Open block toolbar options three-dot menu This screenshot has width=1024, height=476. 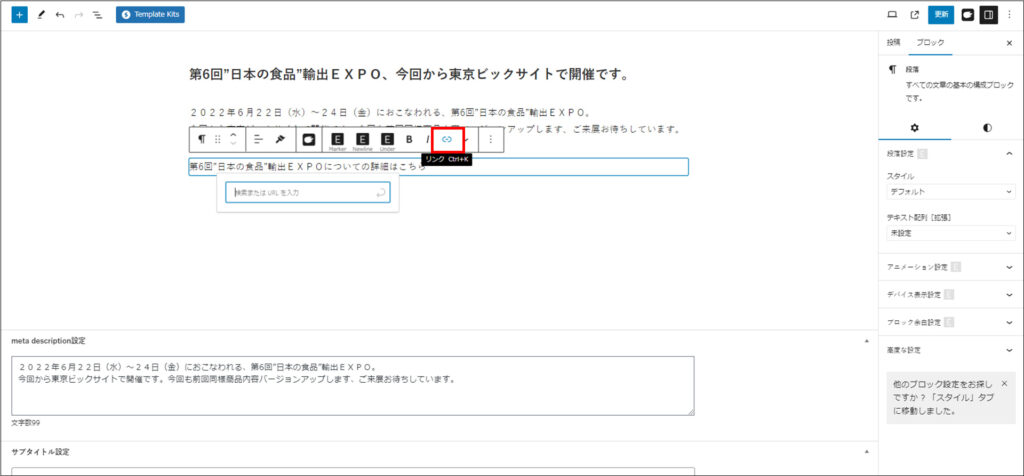[490, 139]
